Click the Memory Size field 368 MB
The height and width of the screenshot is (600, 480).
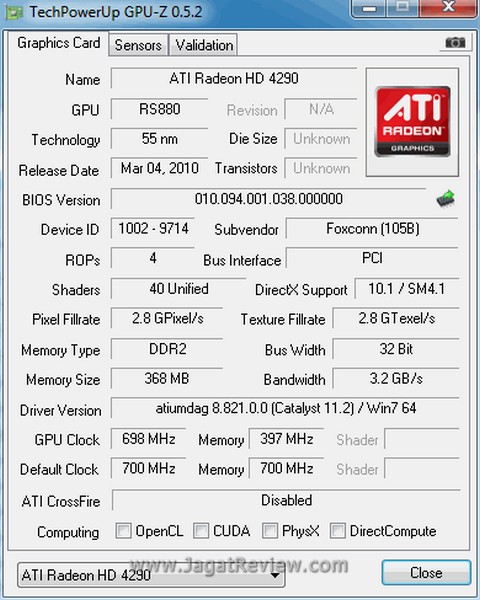(167, 378)
